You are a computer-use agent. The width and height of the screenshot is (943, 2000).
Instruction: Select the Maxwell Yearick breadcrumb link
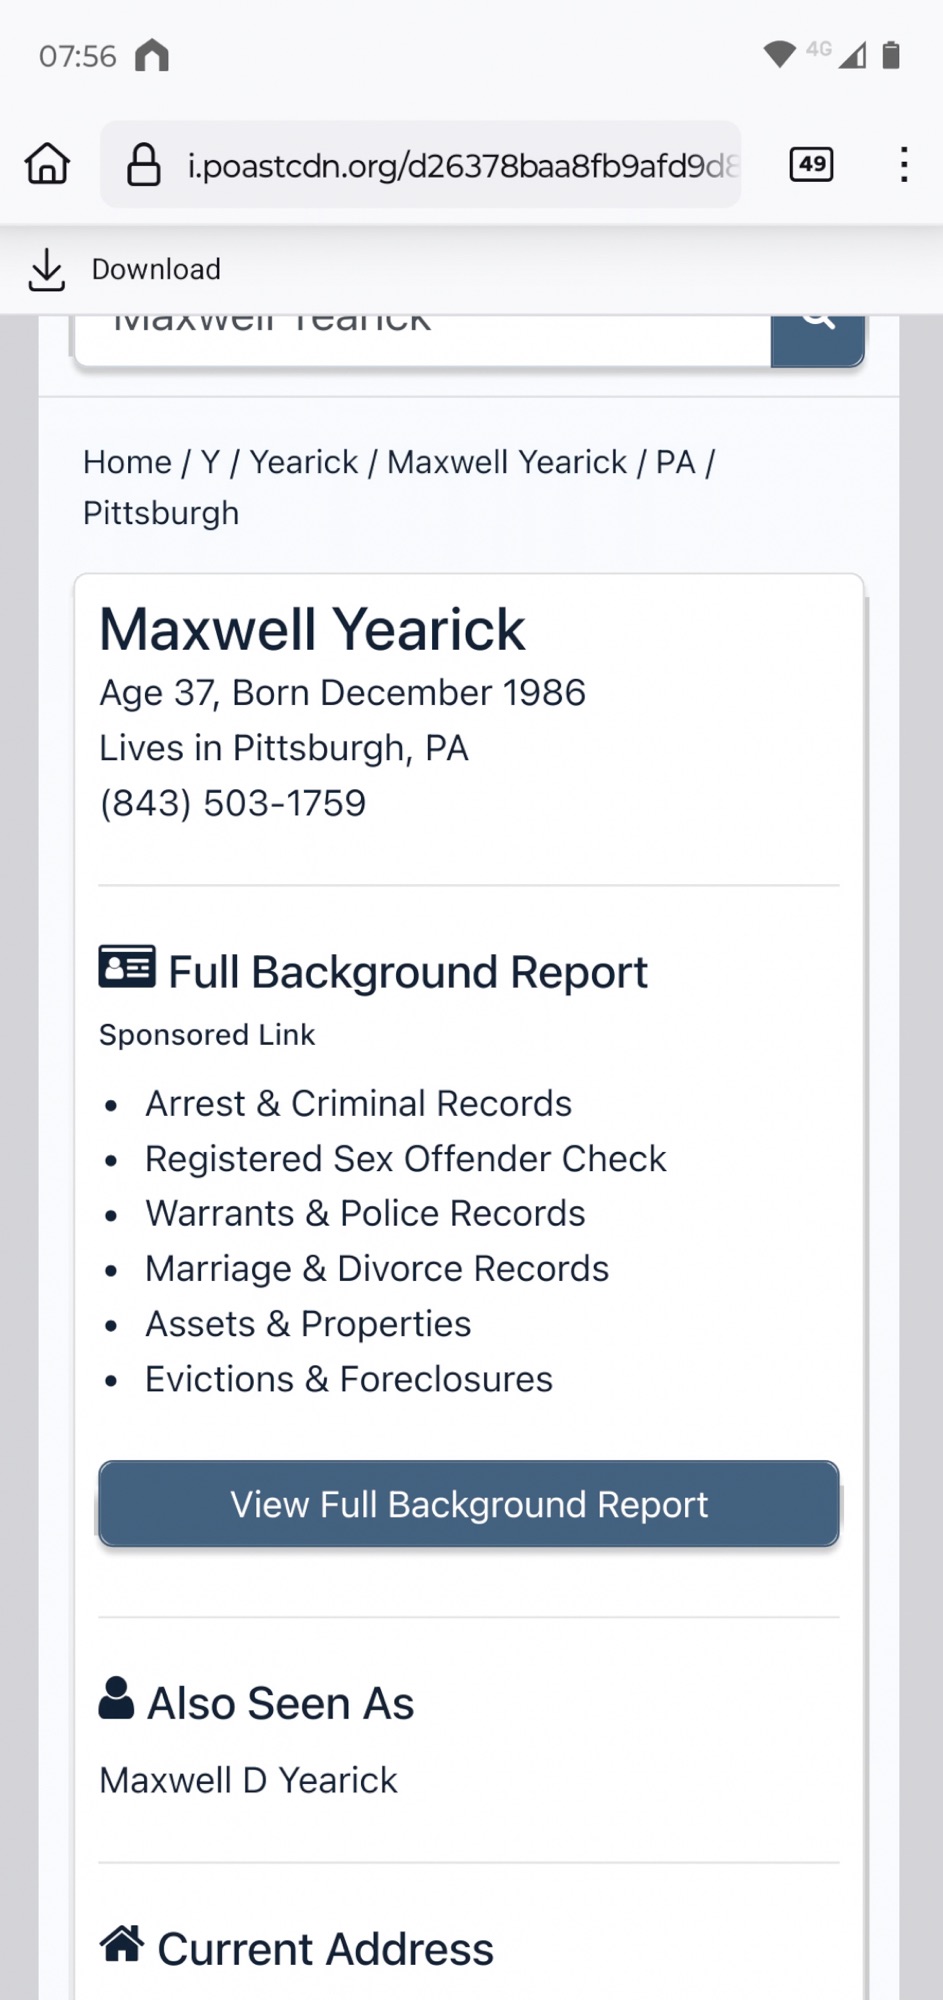coord(507,462)
